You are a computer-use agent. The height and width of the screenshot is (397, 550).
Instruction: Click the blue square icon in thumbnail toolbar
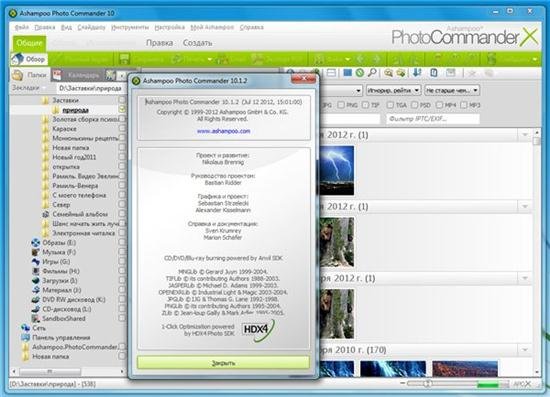click(x=347, y=73)
